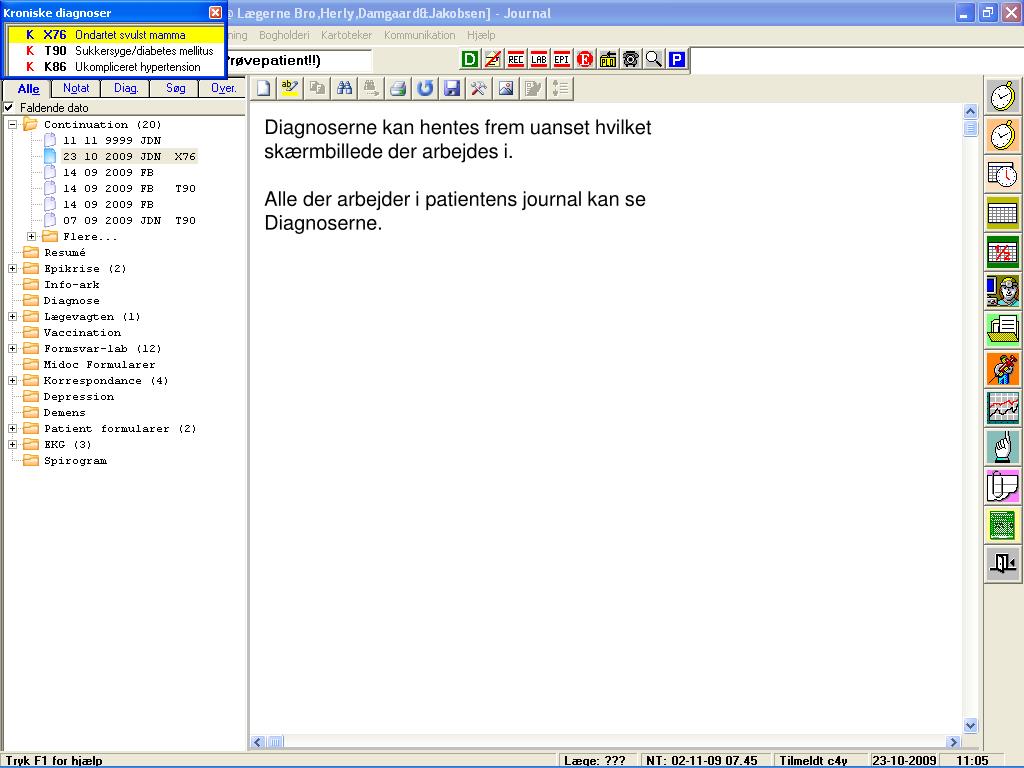Click the grey-background stopwatch icon in sidebar
1024x768 pixels.
(1003, 97)
